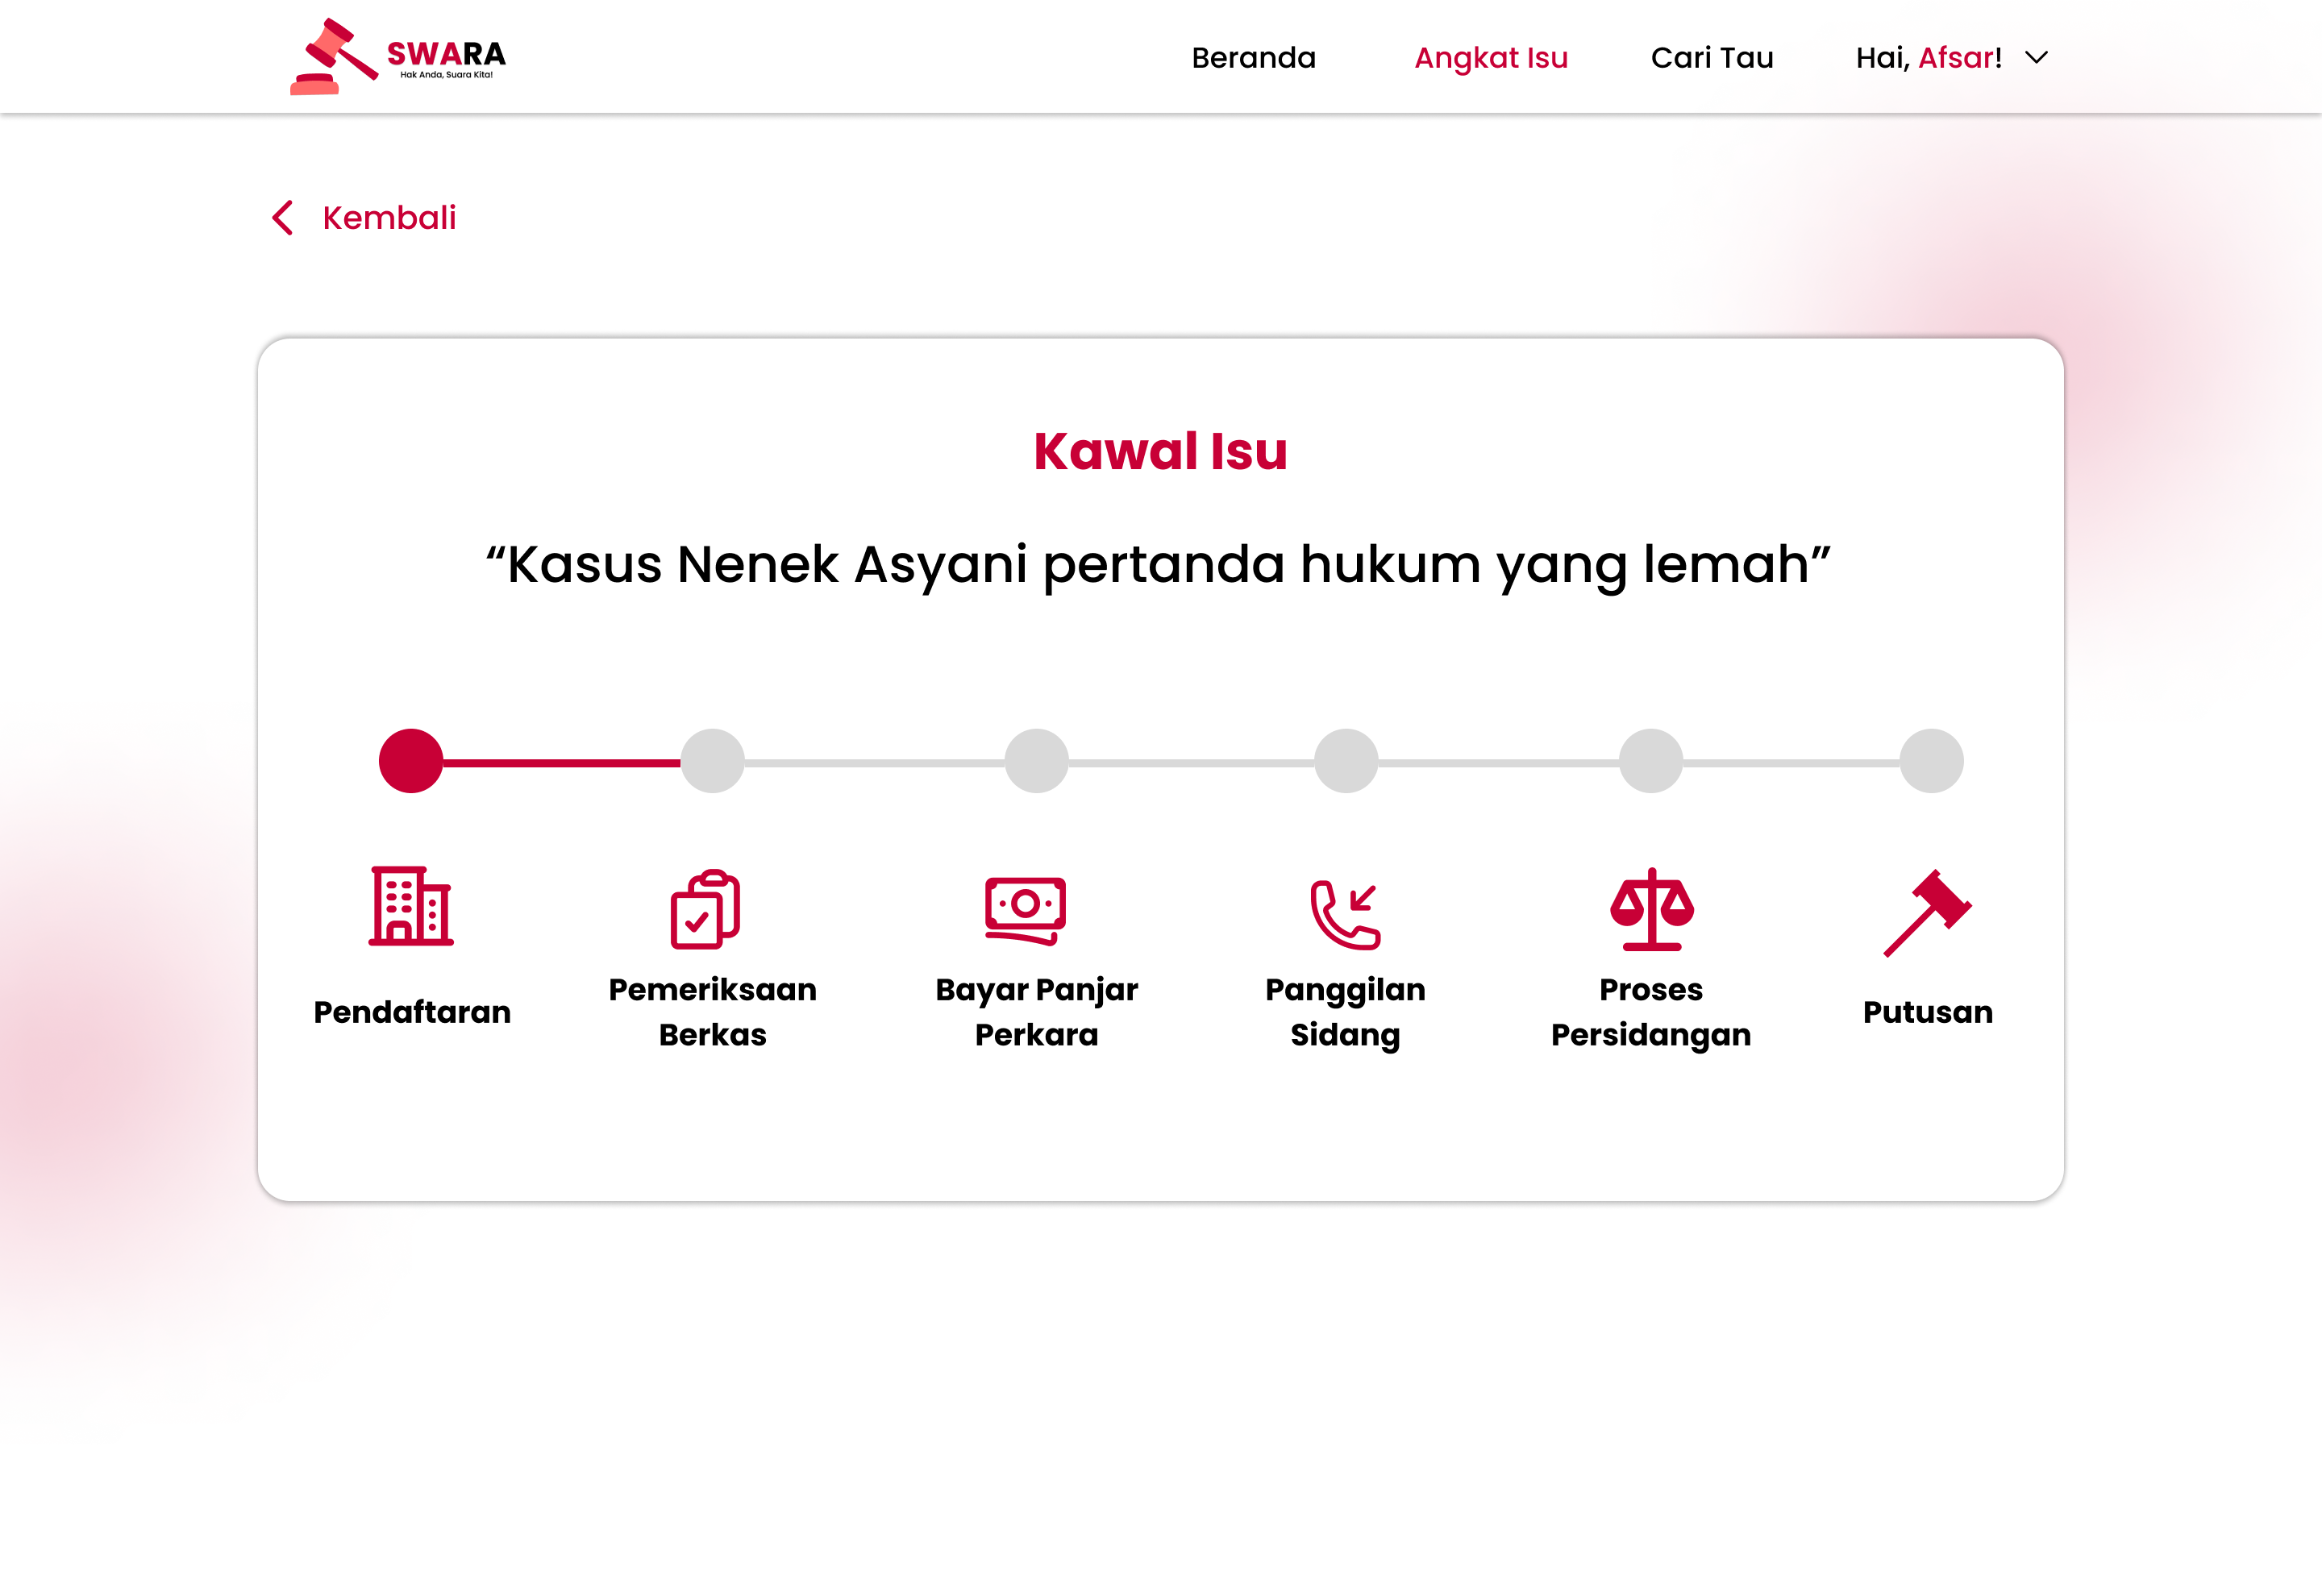Click the Bayar Panjar Perkara money icon
Image resolution: width=2322 pixels, height=1596 pixels.
click(x=1025, y=909)
